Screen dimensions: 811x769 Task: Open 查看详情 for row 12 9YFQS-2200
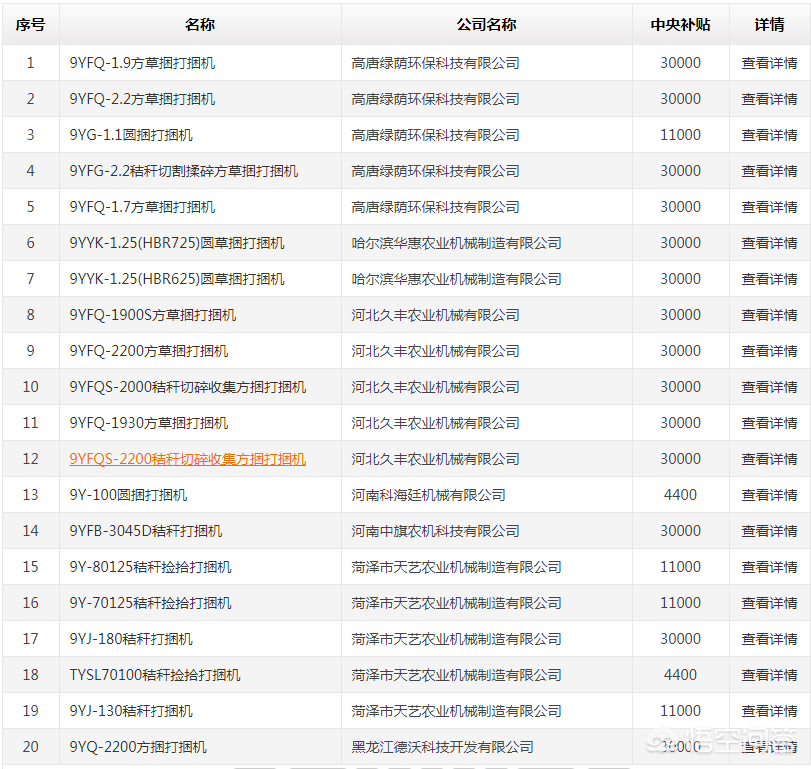pos(769,459)
